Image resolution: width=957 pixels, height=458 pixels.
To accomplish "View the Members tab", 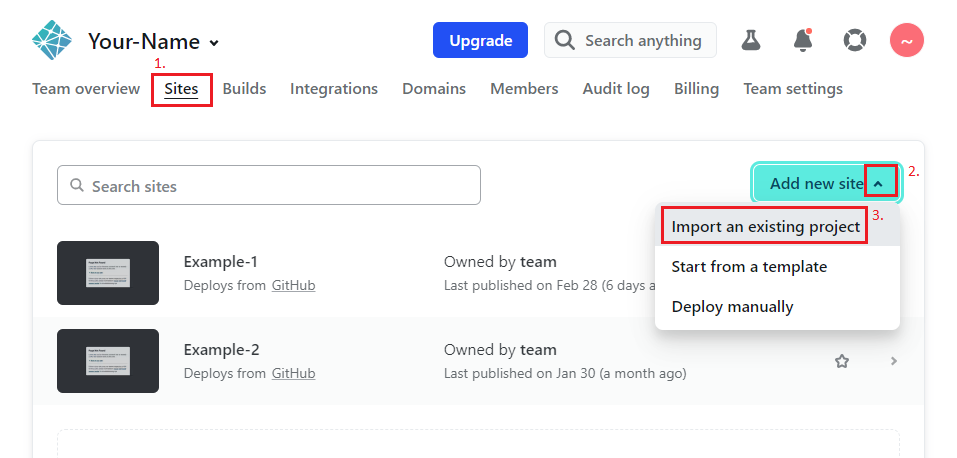I will pos(524,89).
